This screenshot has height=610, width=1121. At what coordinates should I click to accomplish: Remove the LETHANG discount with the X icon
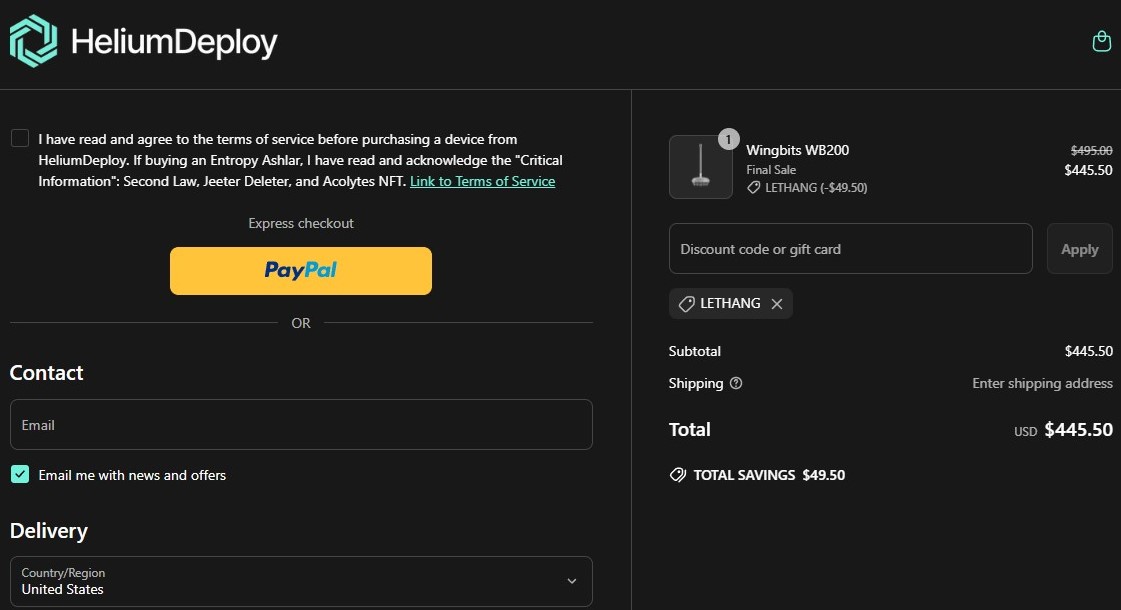[777, 304]
